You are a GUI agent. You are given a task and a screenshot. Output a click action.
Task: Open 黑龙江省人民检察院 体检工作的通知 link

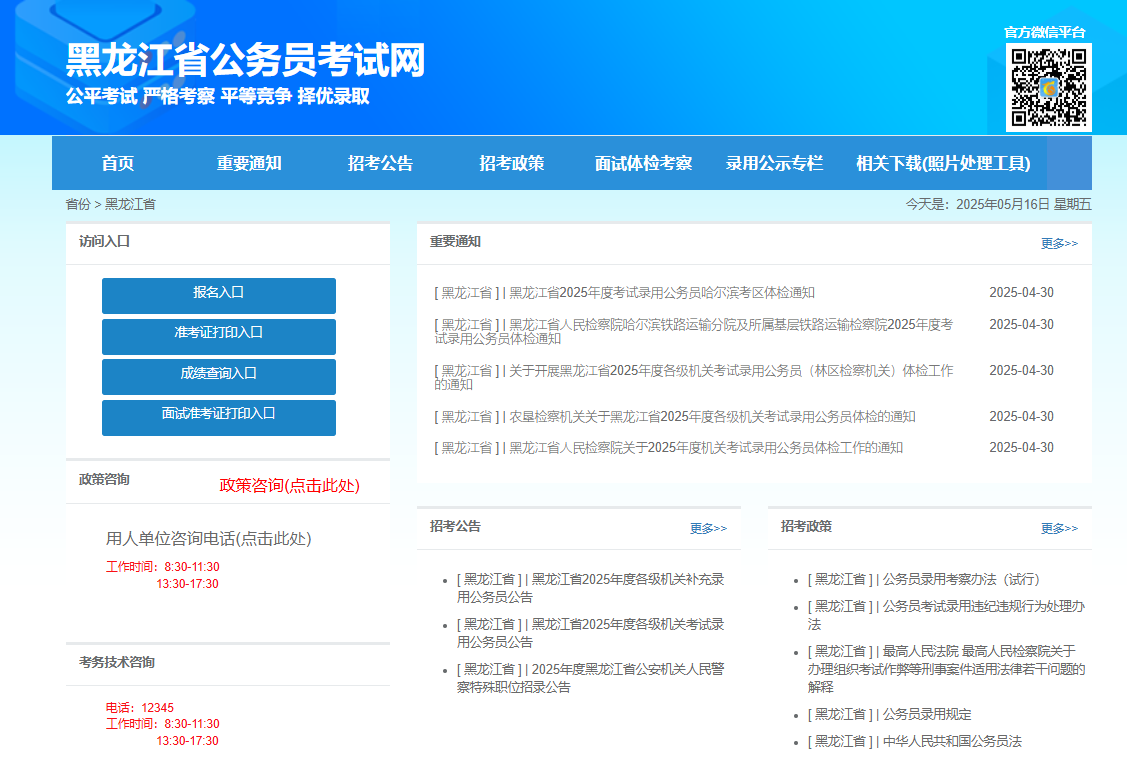[x=668, y=448]
